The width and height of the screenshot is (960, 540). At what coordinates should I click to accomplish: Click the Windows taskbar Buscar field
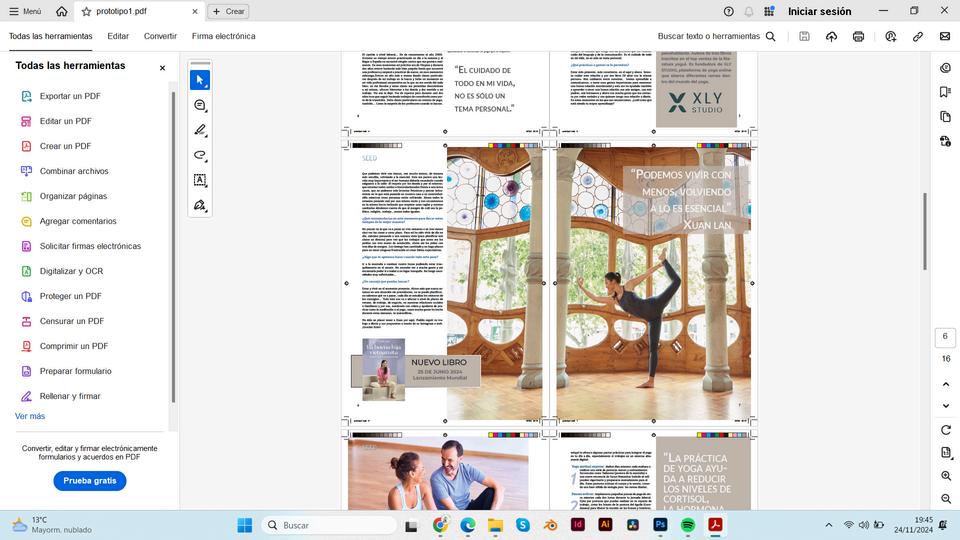pos(329,525)
